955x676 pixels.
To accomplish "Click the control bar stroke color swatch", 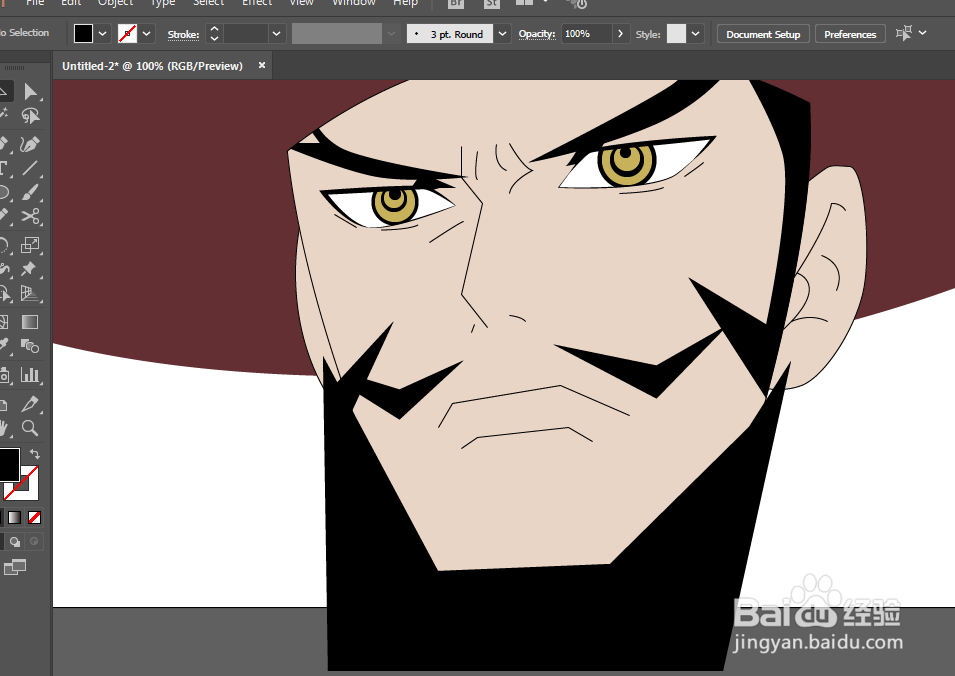I will point(127,33).
